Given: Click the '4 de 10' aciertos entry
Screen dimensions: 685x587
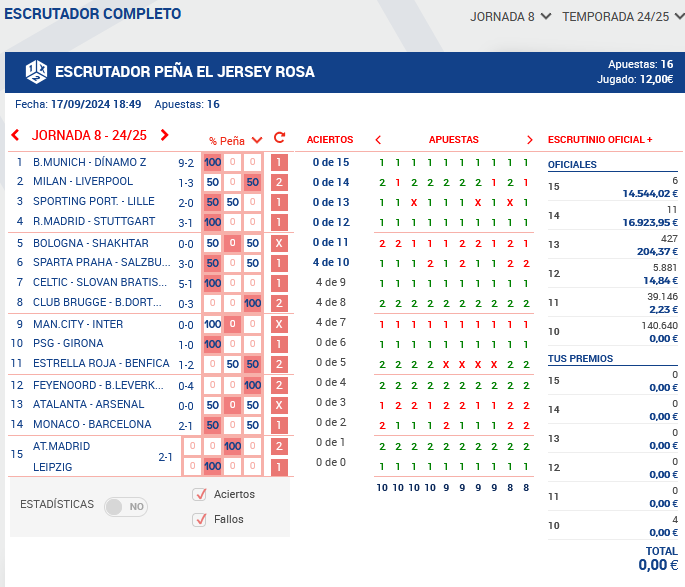Looking at the screenshot, I should (x=331, y=262).
